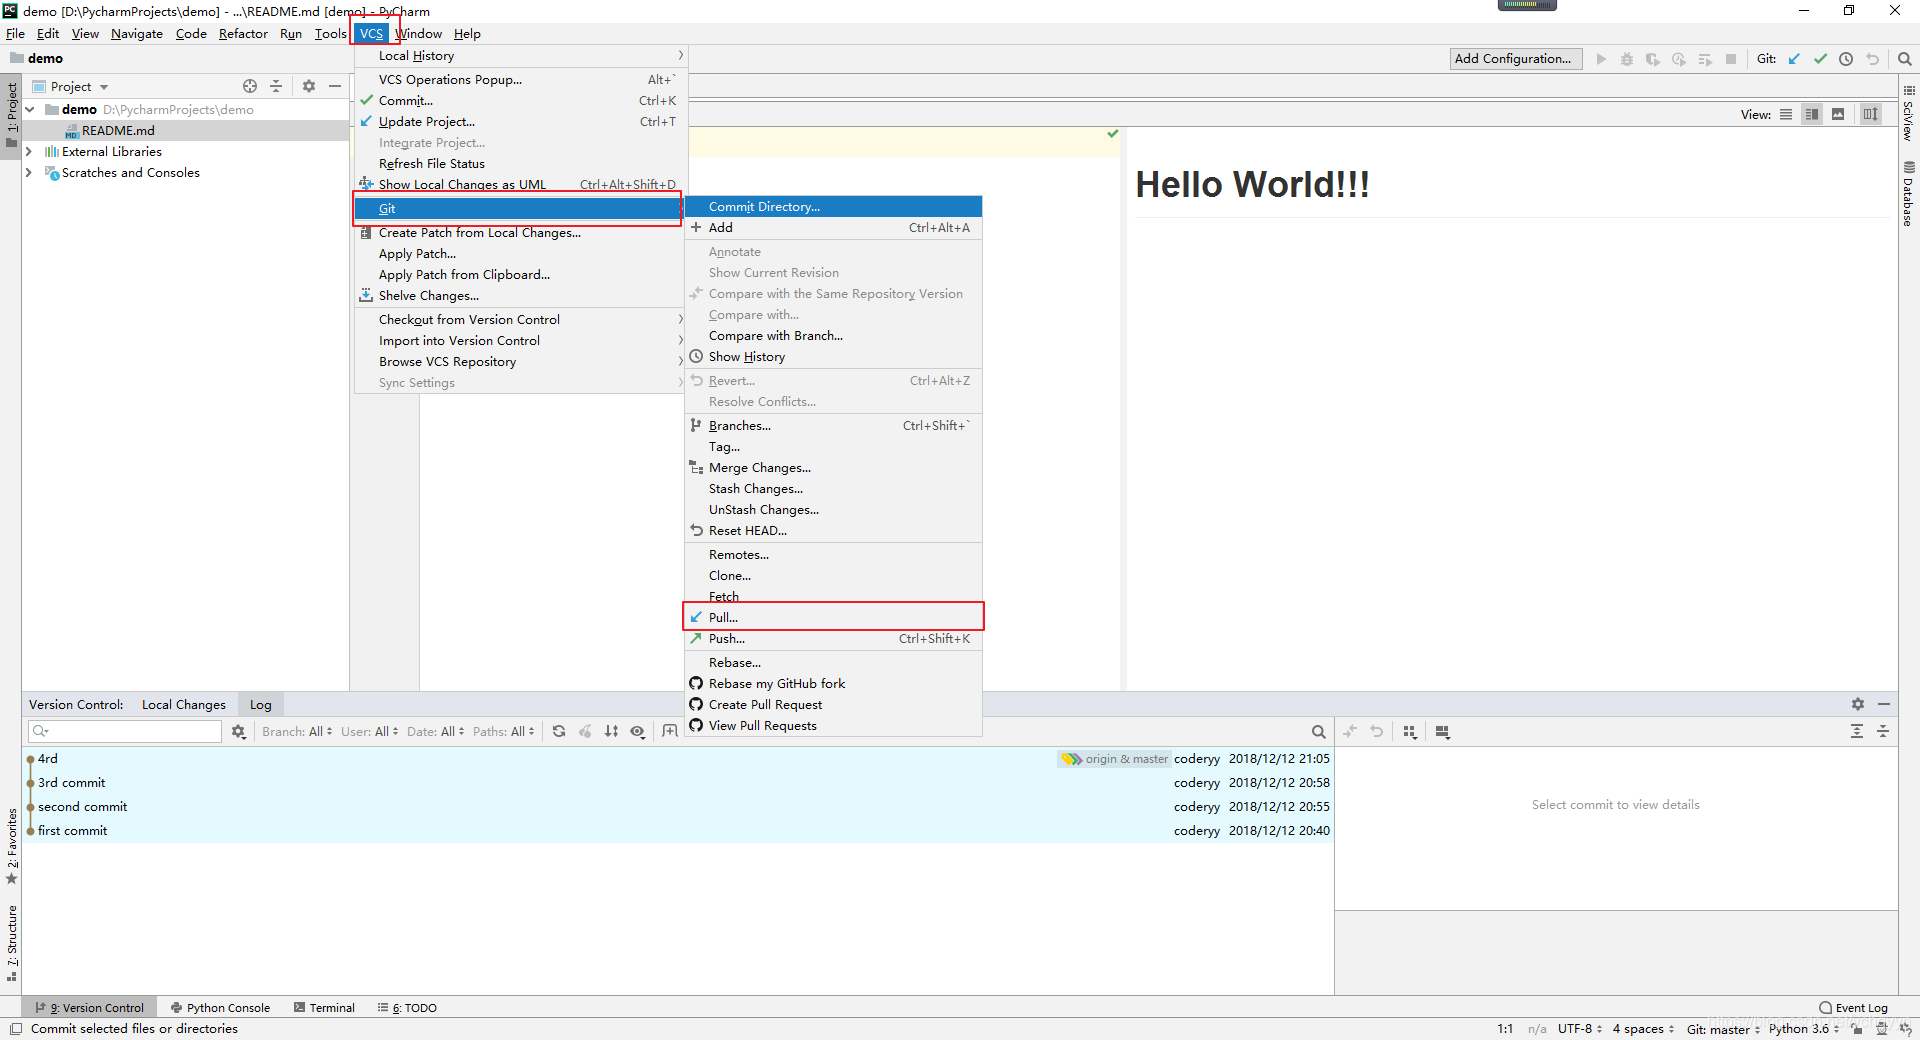Open the Paths: All filter dropdown
Viewport: 1920px width, 1040px height.
point(503,732)
